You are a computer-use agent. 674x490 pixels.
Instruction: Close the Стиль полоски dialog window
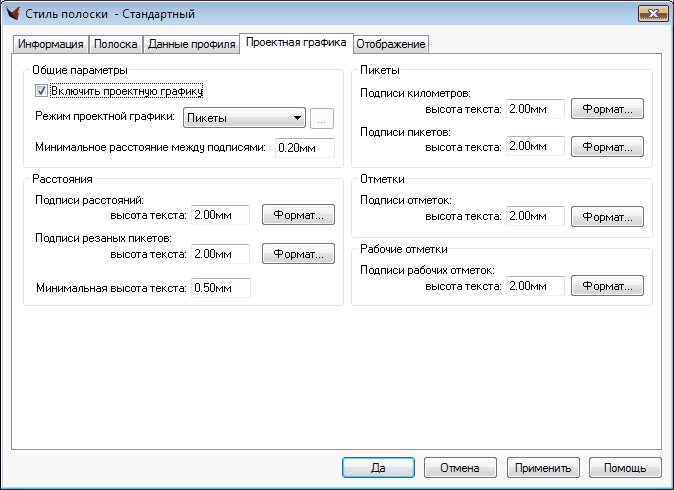(x=650, y=13)
